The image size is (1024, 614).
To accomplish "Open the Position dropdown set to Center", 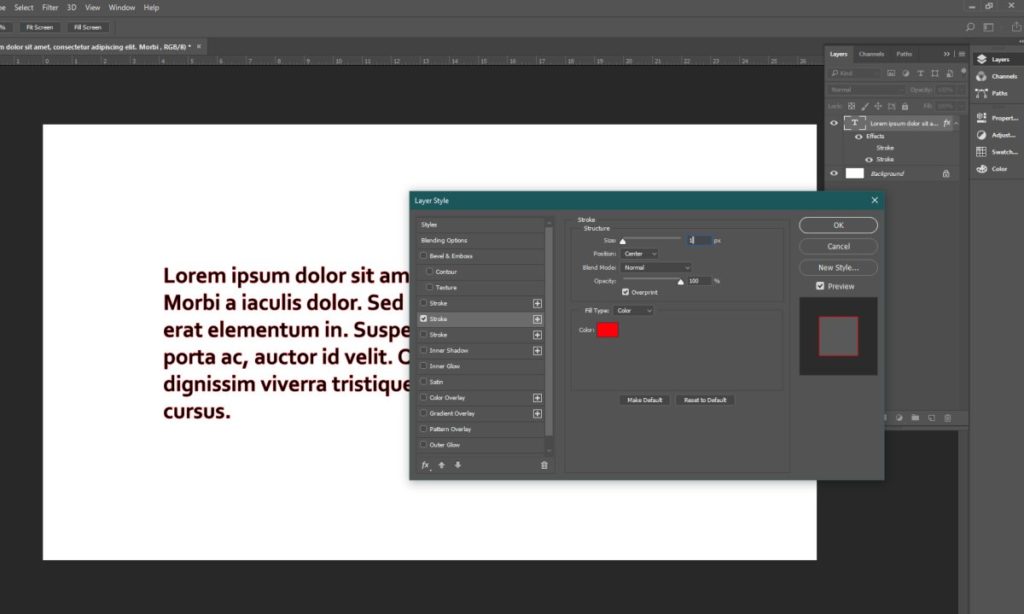I will tap(640, 253).
